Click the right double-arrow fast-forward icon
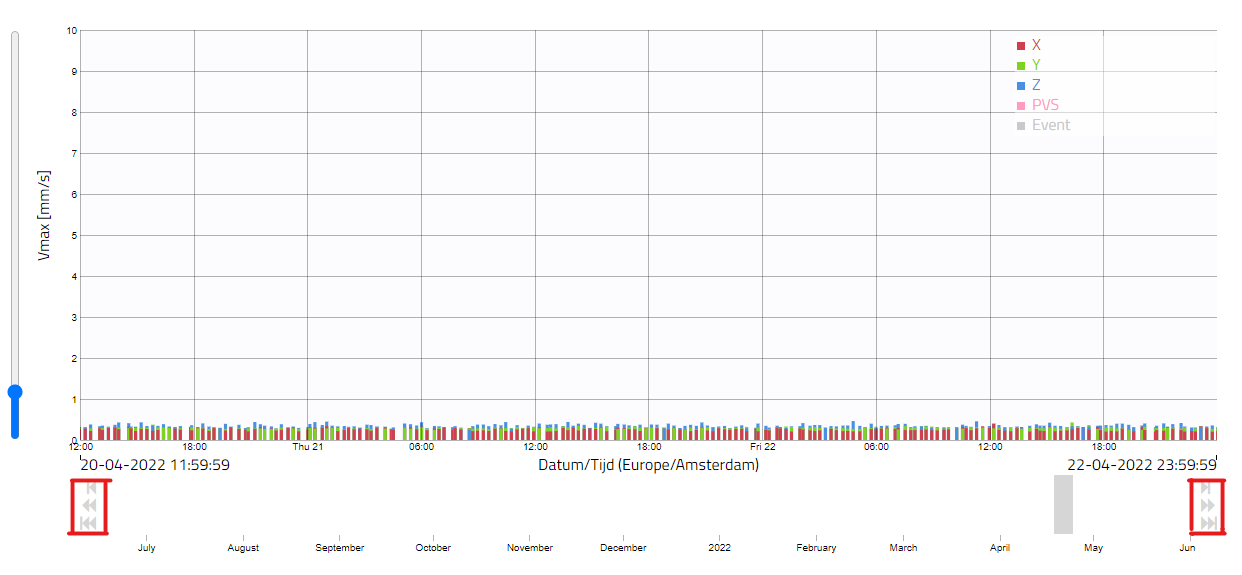This screenshot has height=575, width=1242. pos(1208,506)
